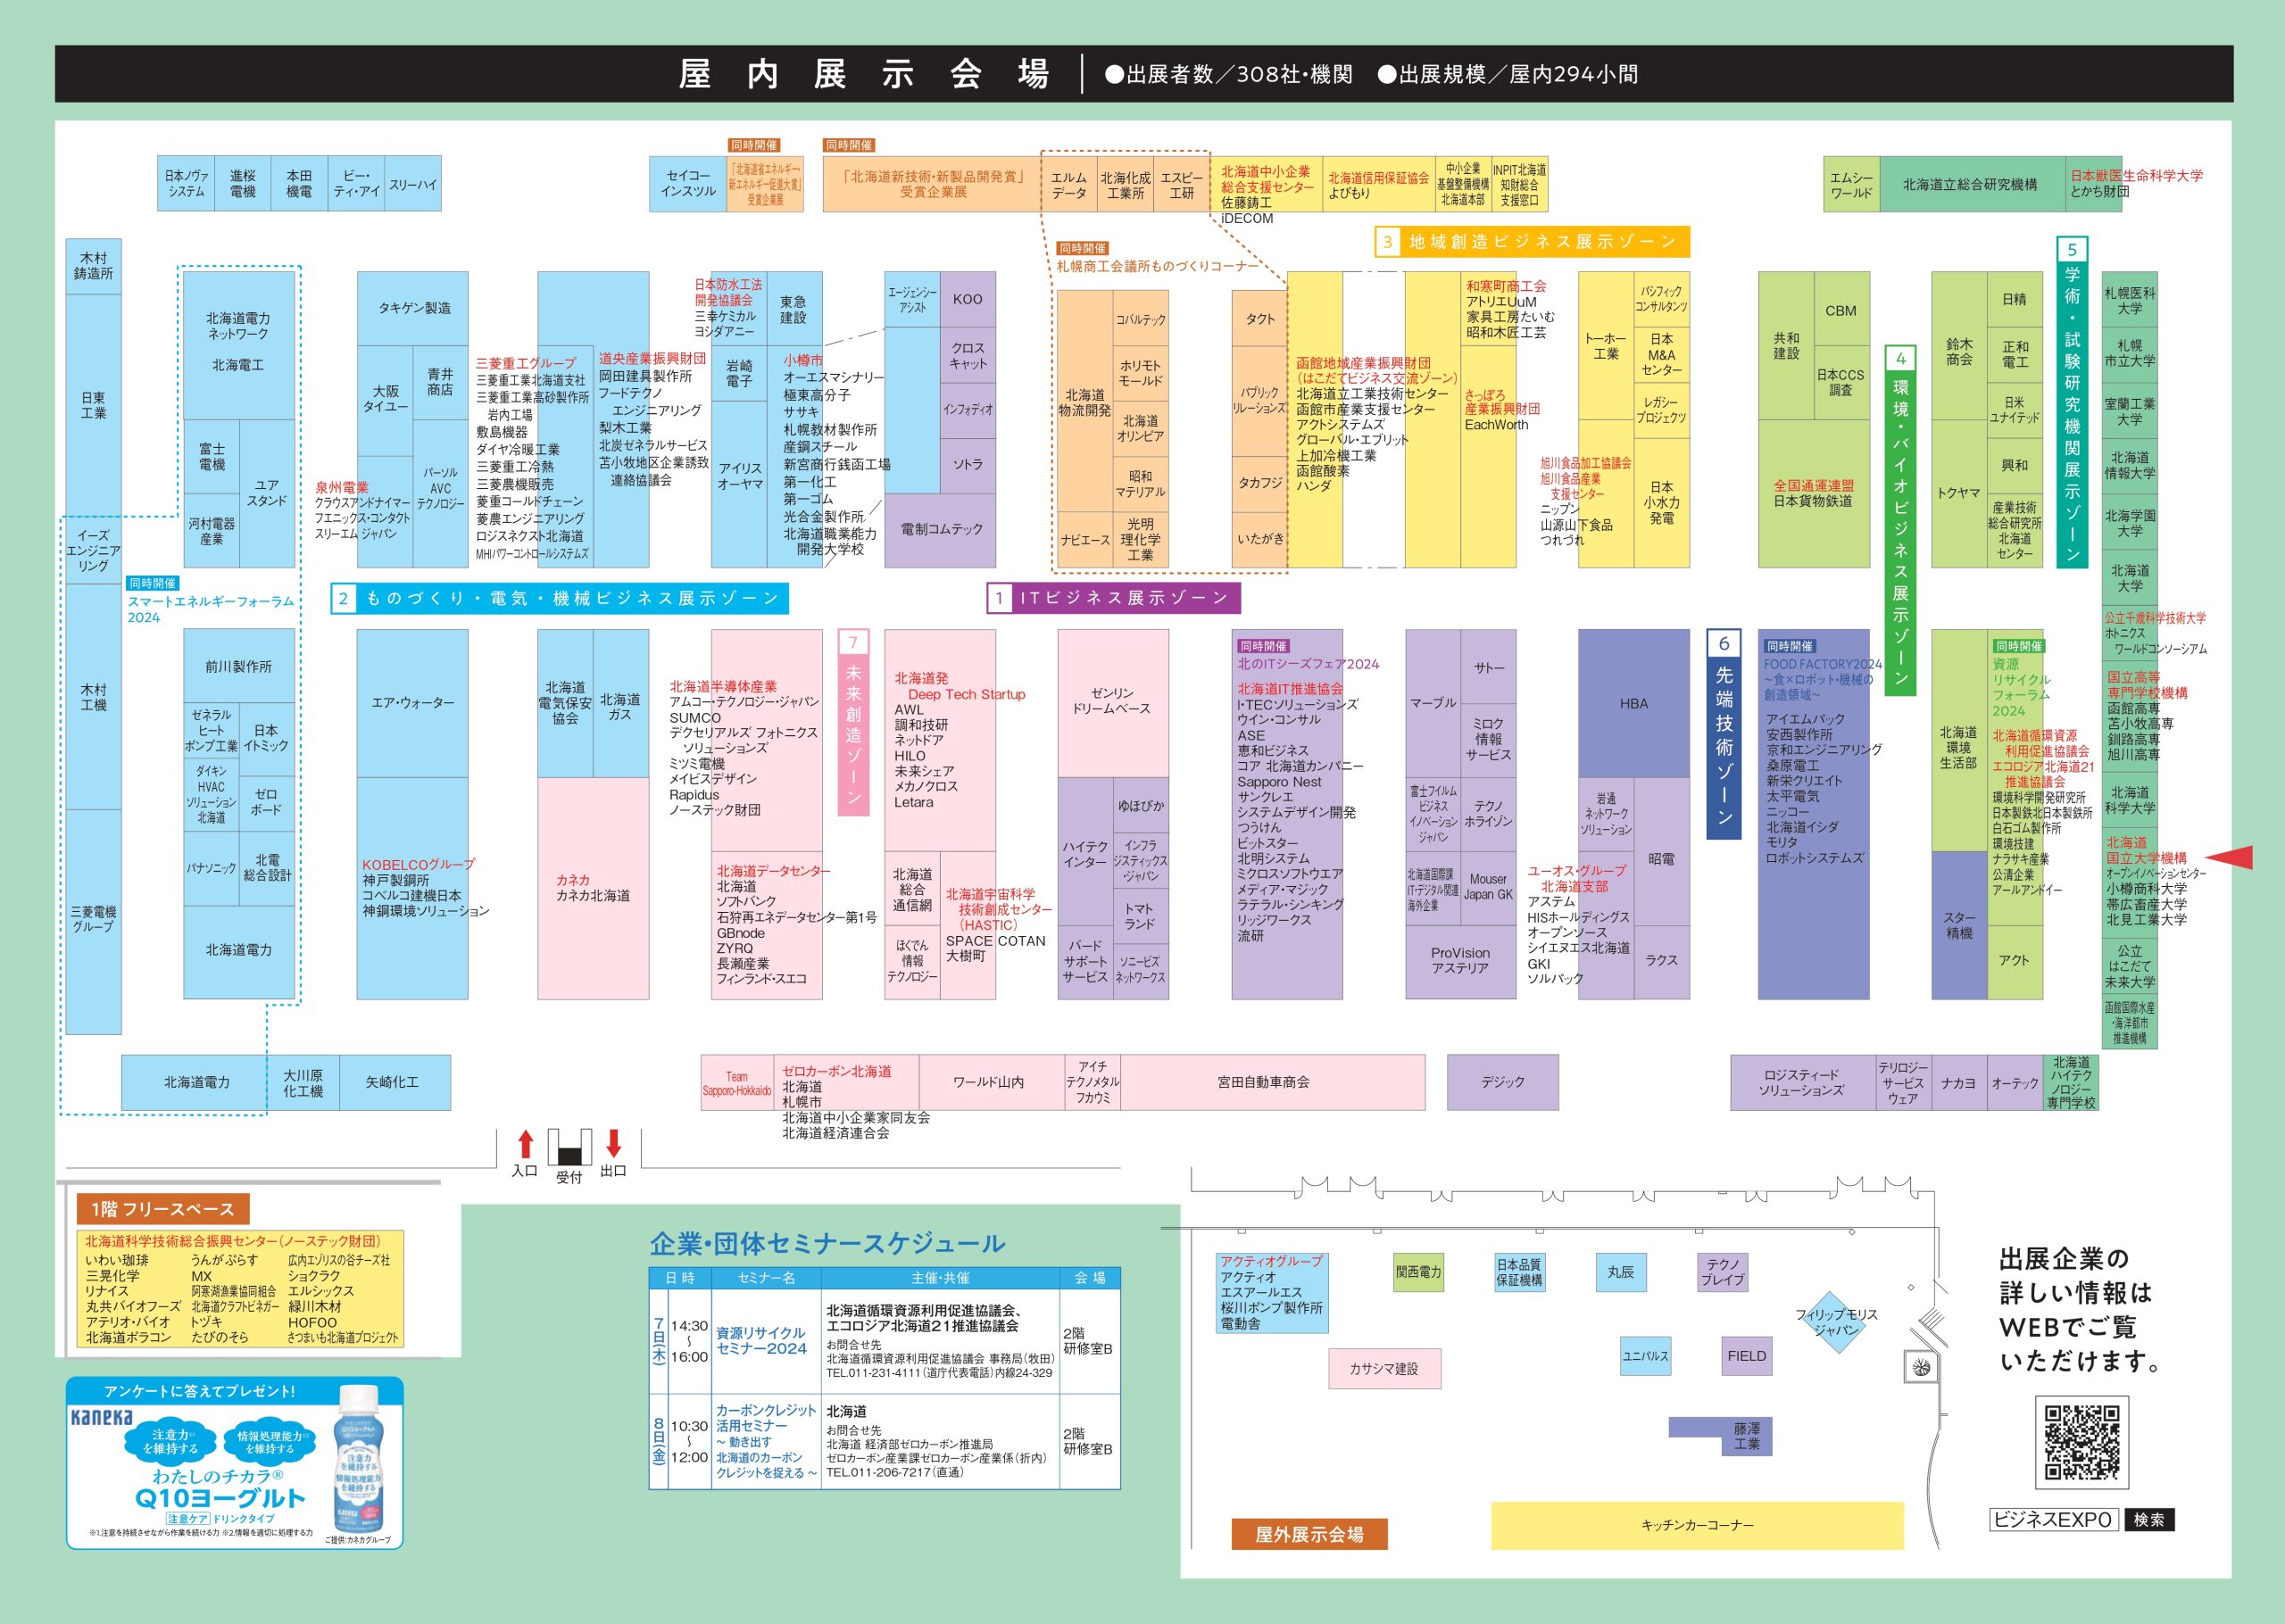Viewport: 2285px width, 1624px height.
Task: Click the スマートエネルギーフォーラム2024 label
Action: coord(211,609)
